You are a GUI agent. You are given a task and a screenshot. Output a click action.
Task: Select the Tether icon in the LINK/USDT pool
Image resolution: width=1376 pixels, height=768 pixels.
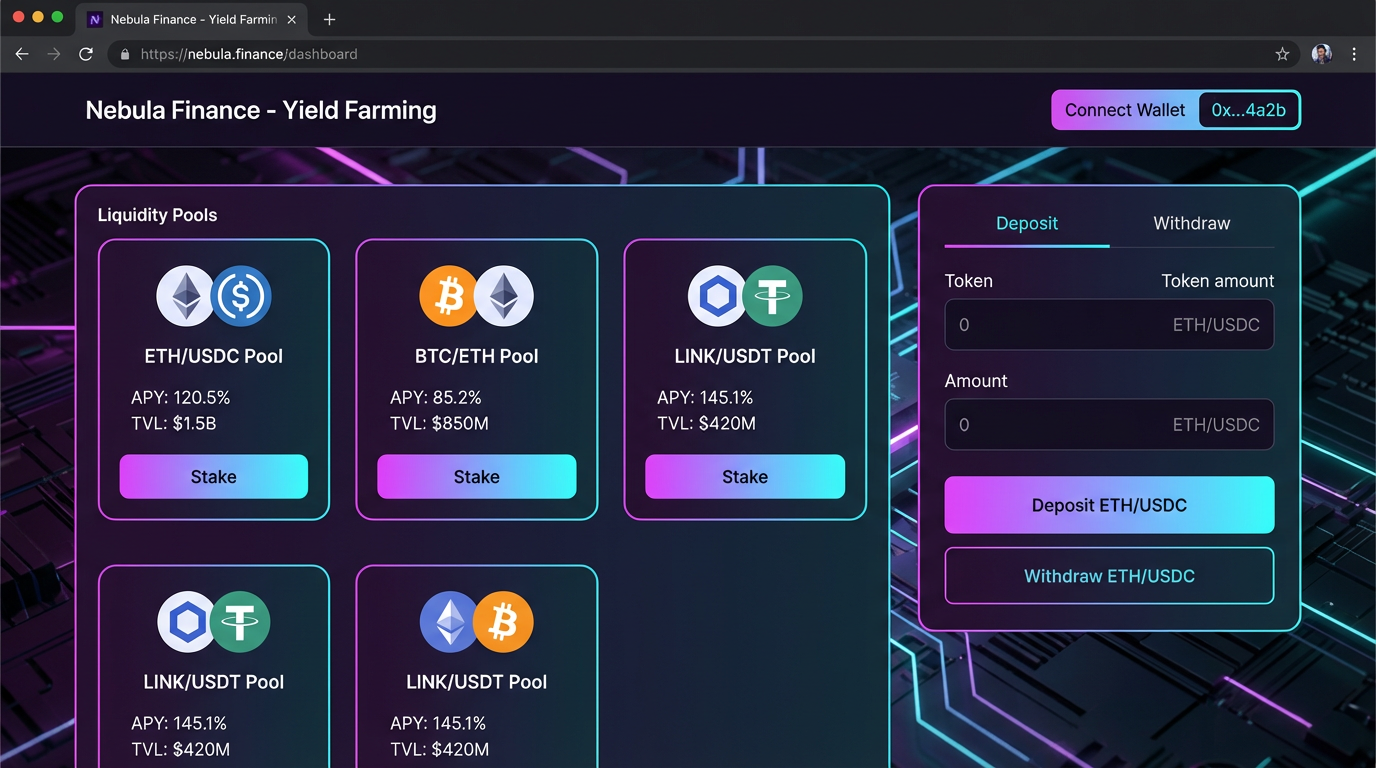pos(773,295)
